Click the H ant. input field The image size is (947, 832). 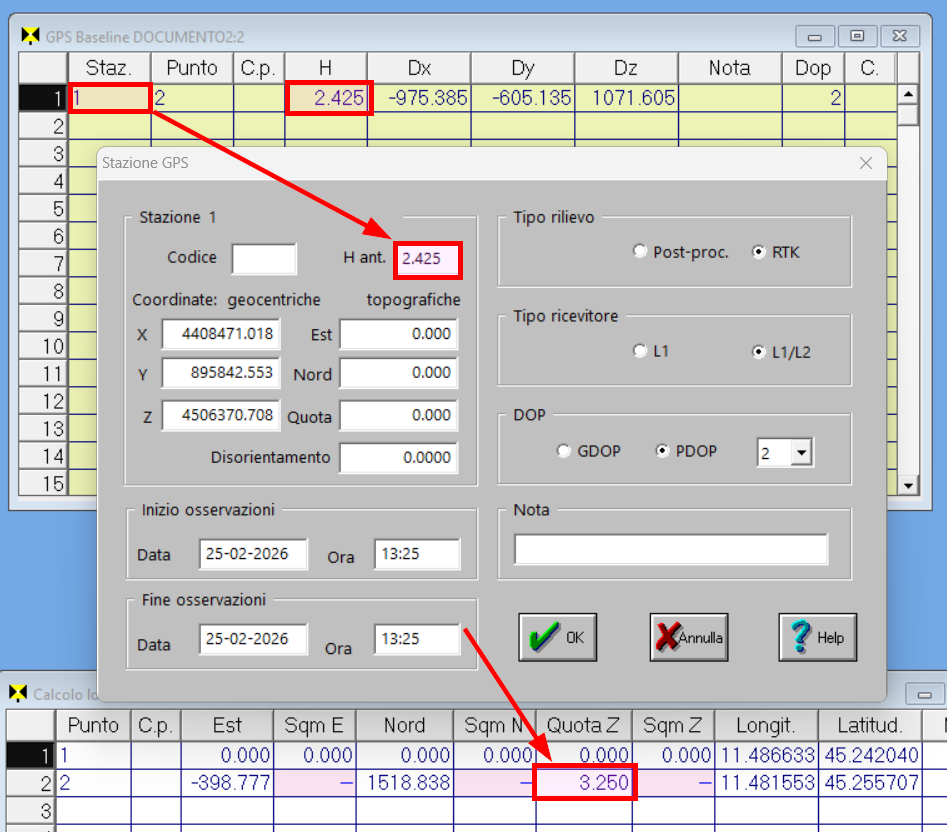[427, 259]
